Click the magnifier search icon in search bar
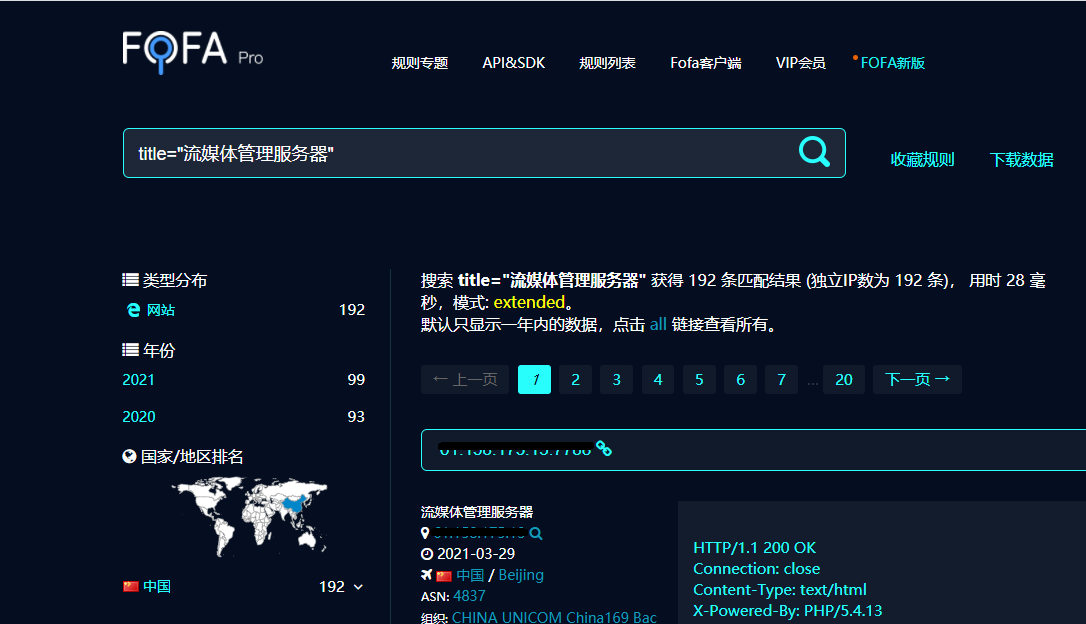1086x624 pixels. click(x=814, y=151)
